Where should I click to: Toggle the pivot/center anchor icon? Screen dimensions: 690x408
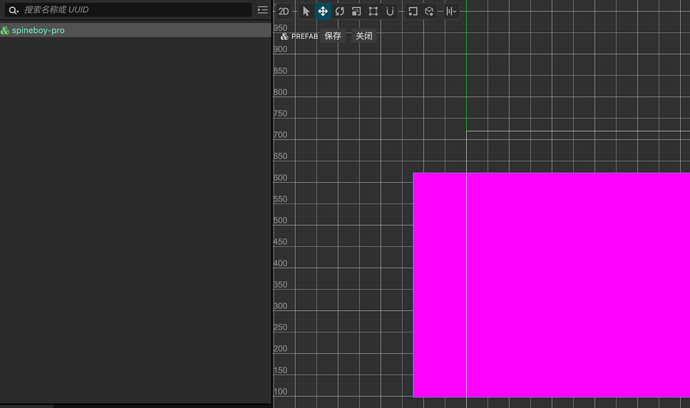point(413,11)
